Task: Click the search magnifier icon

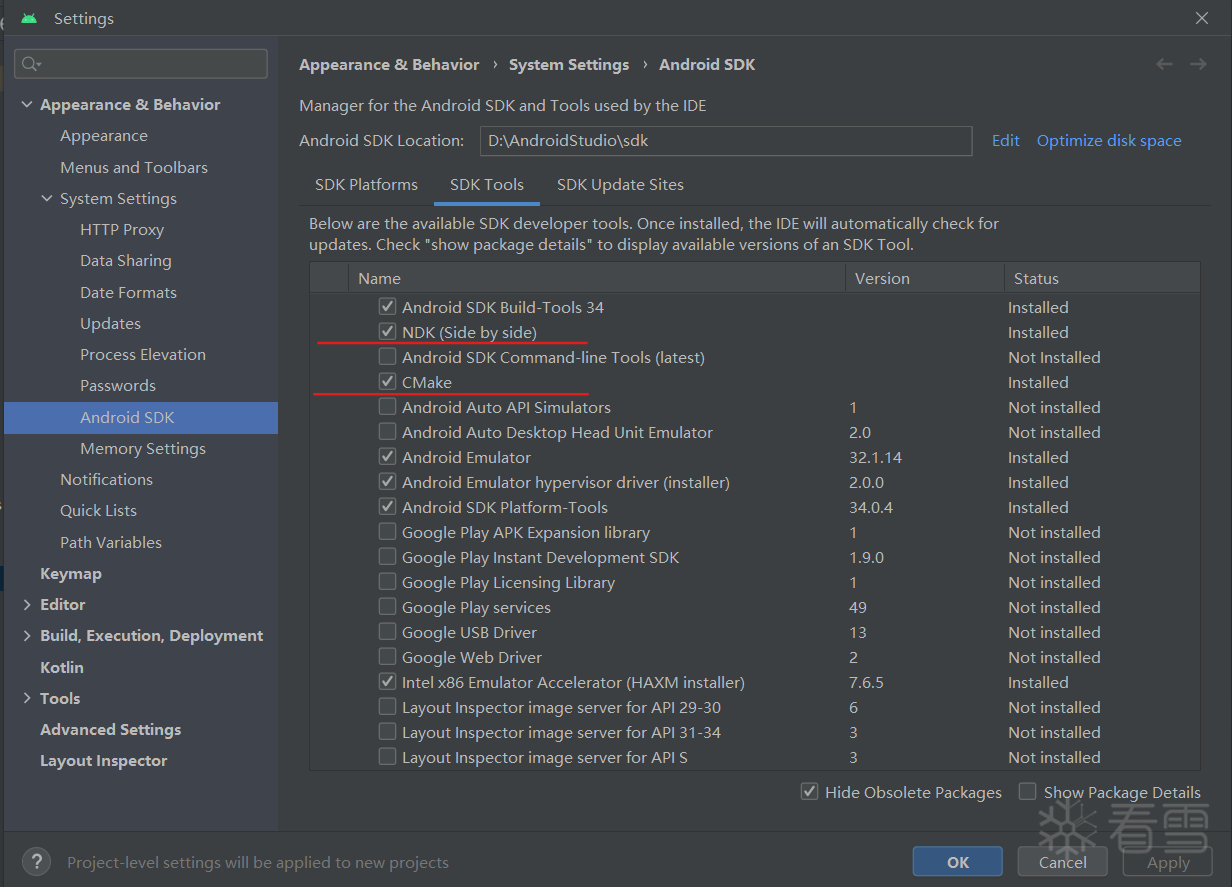Action: point(30,64)
